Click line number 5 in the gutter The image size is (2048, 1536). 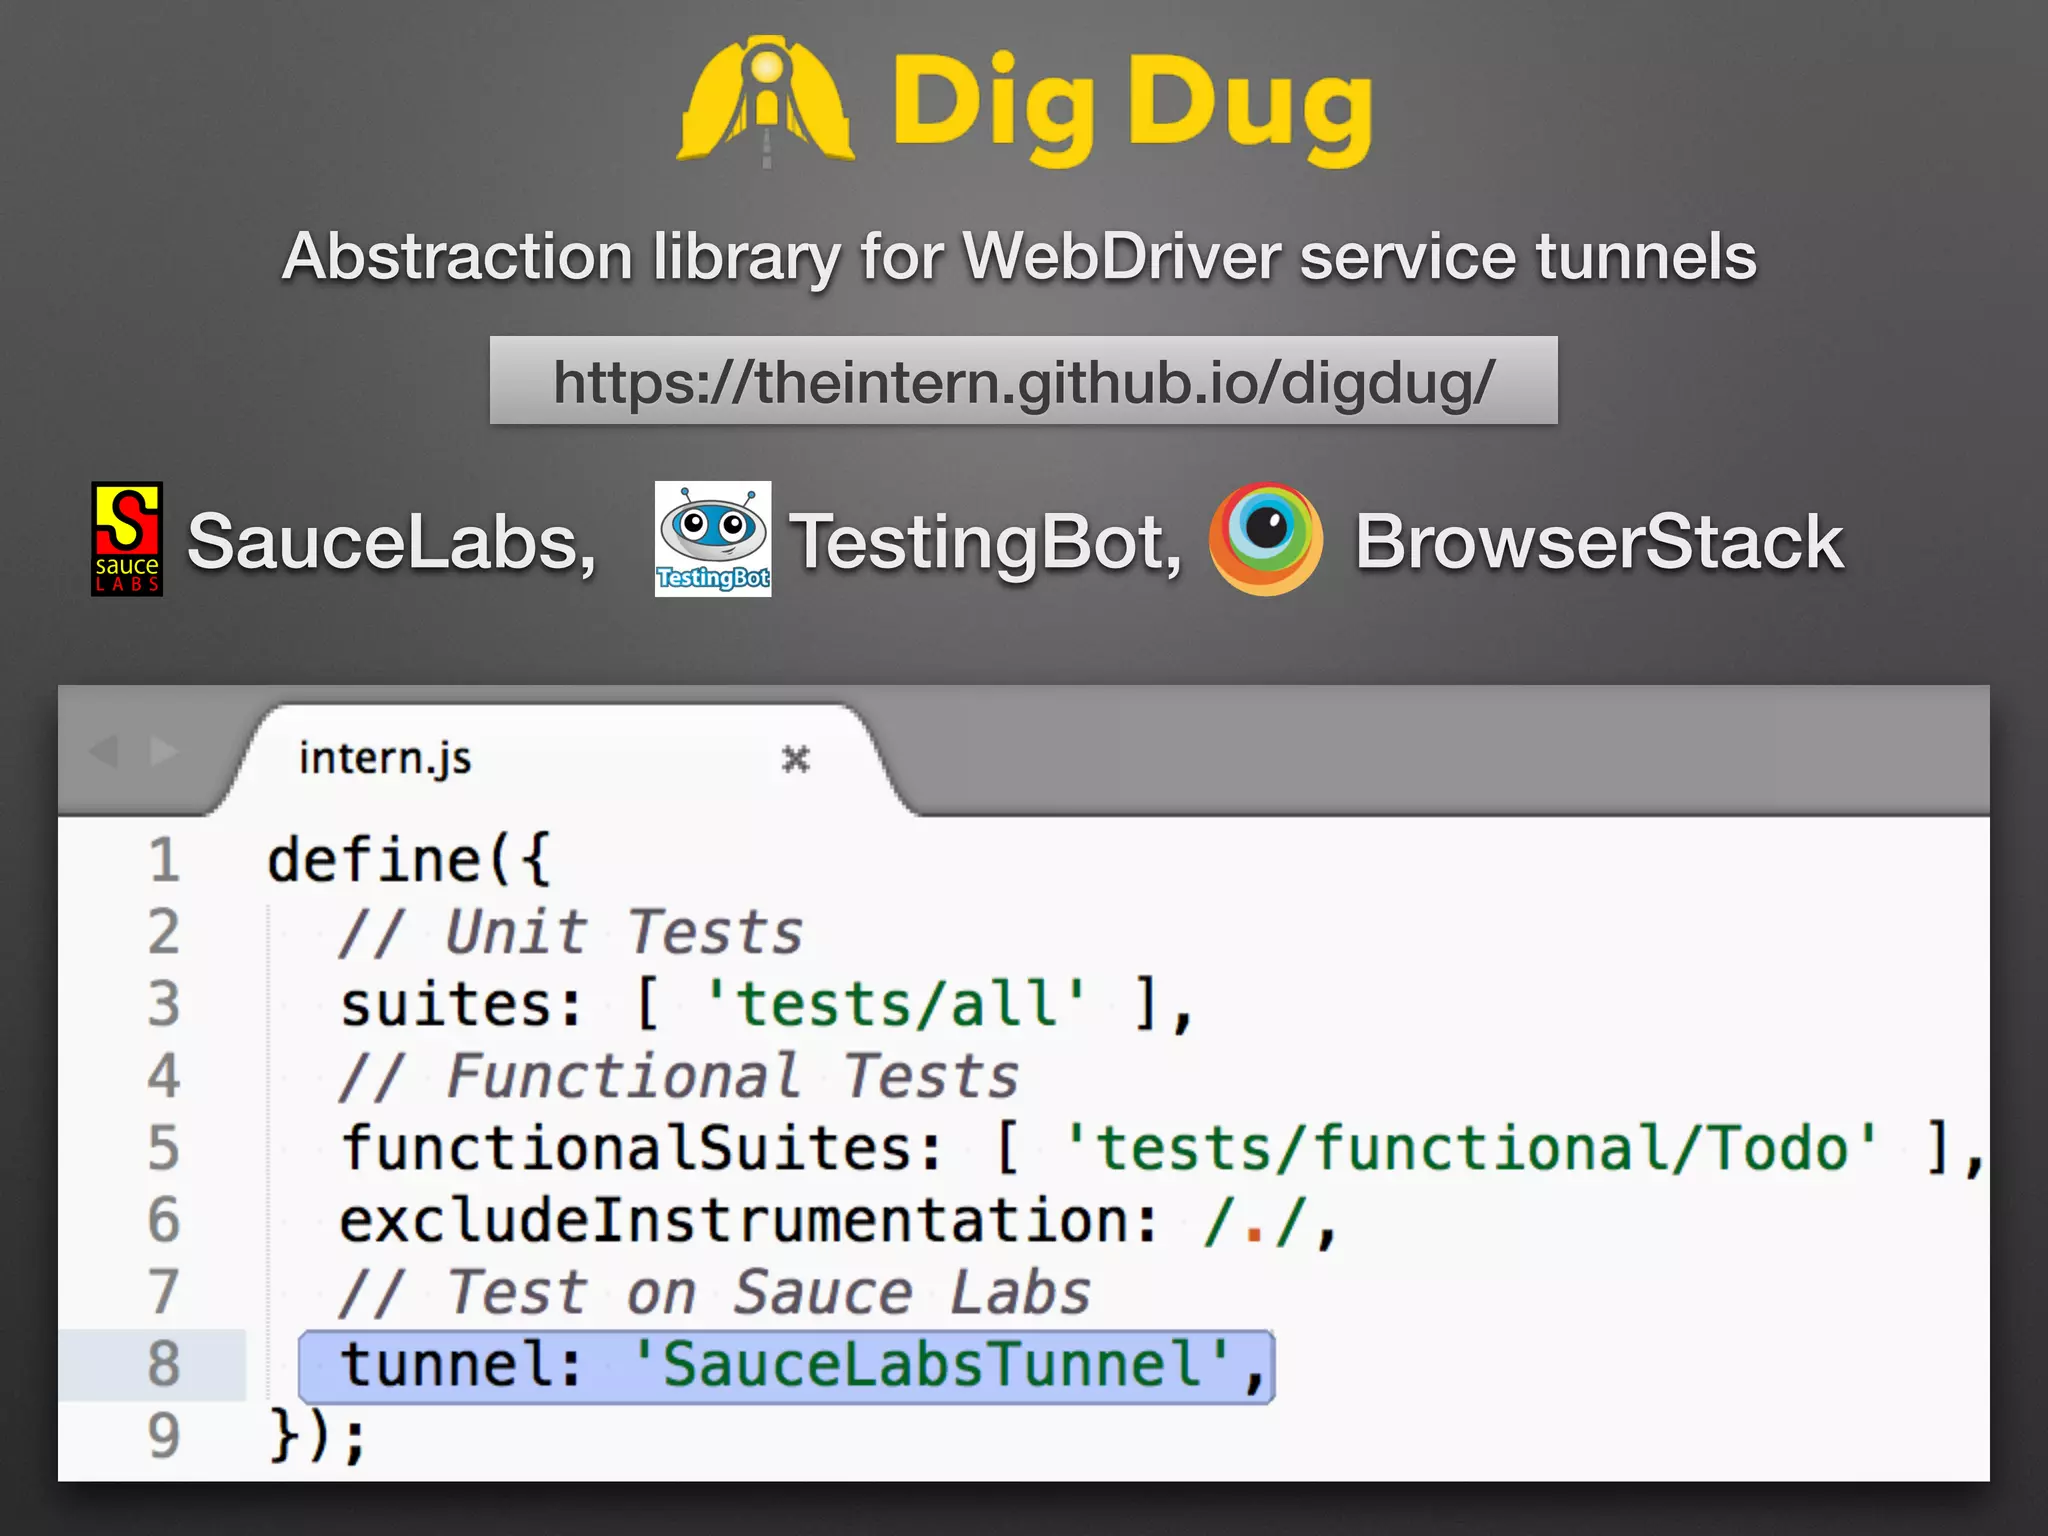[164, 1148]
